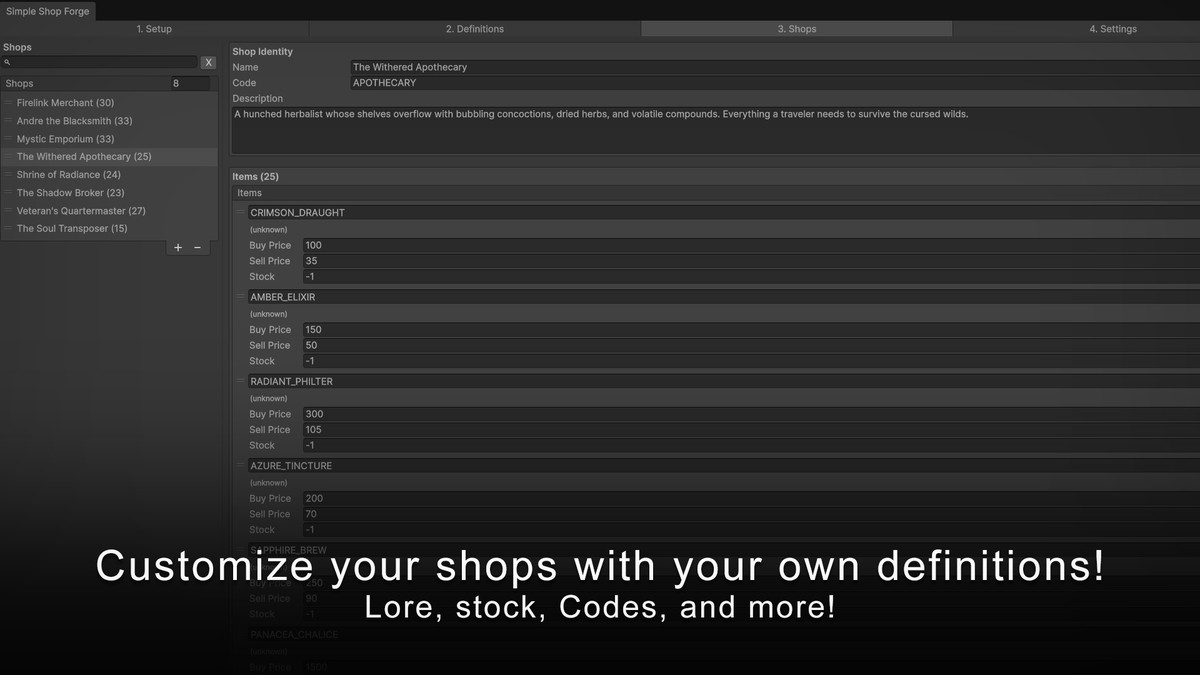Open the 2. Definitions tab
The width and height of the screenshot is (1200, 675).
(475, 29)
